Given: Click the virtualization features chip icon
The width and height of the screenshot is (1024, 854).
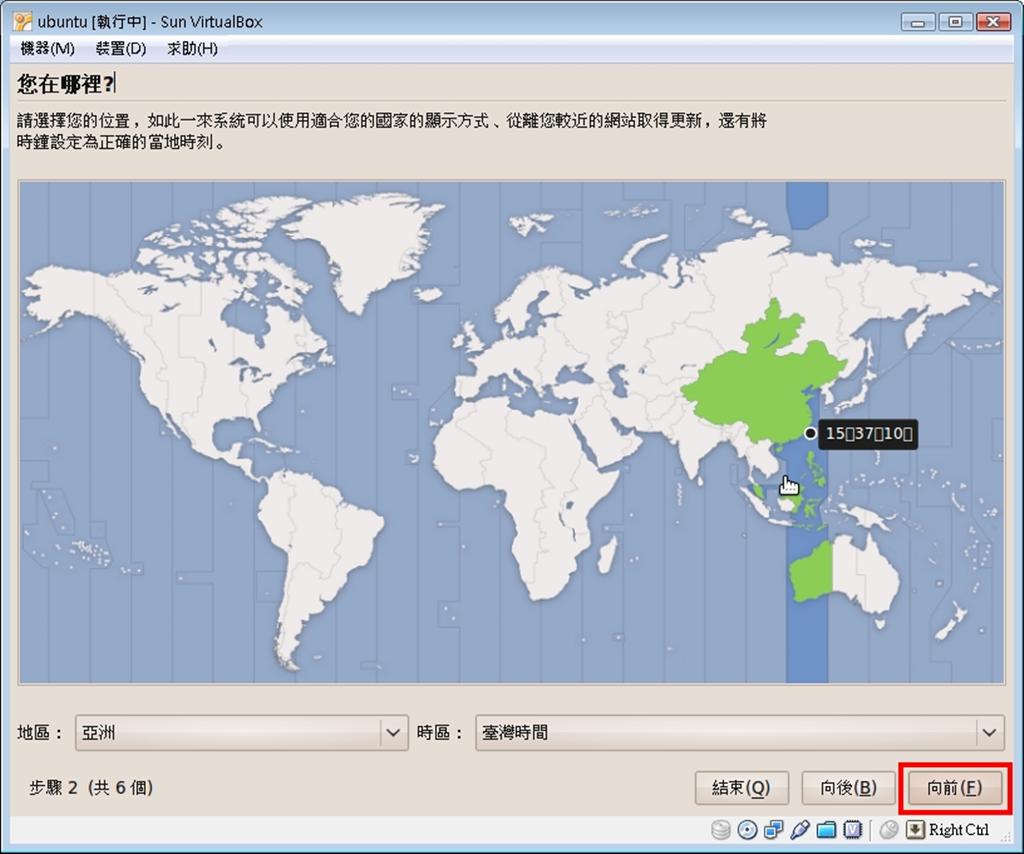Looking at the screenshot, I should [850, 830].
